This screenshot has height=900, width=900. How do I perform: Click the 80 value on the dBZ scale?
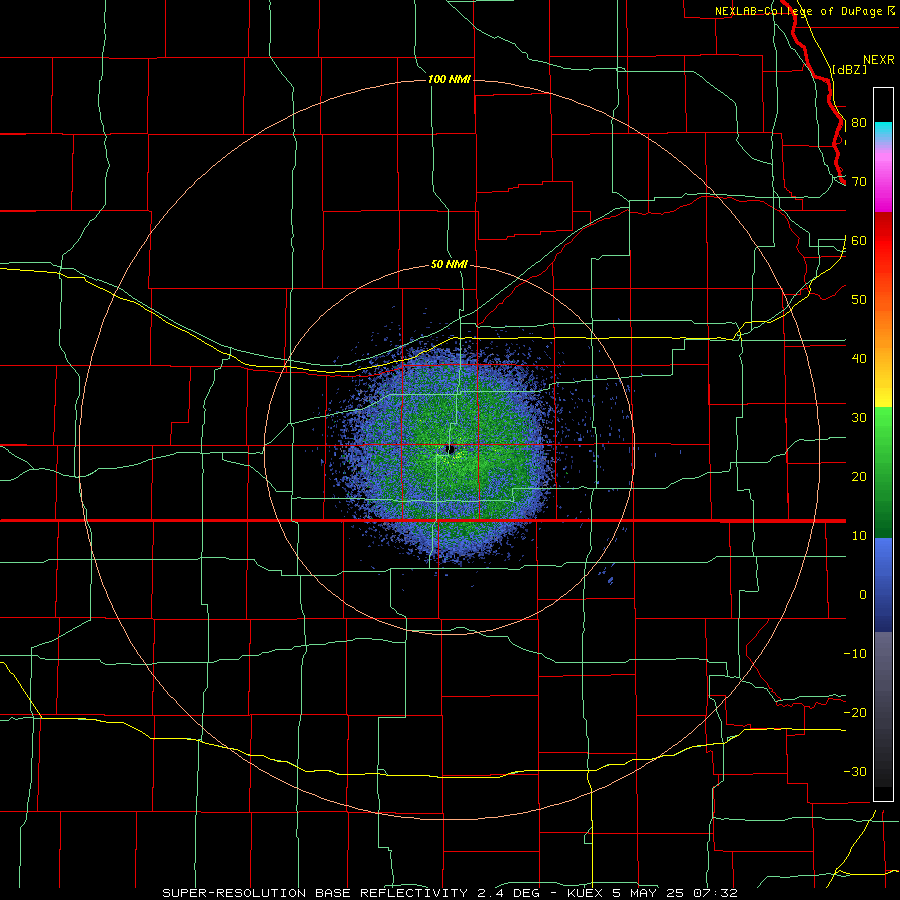[x=859, y=123]
